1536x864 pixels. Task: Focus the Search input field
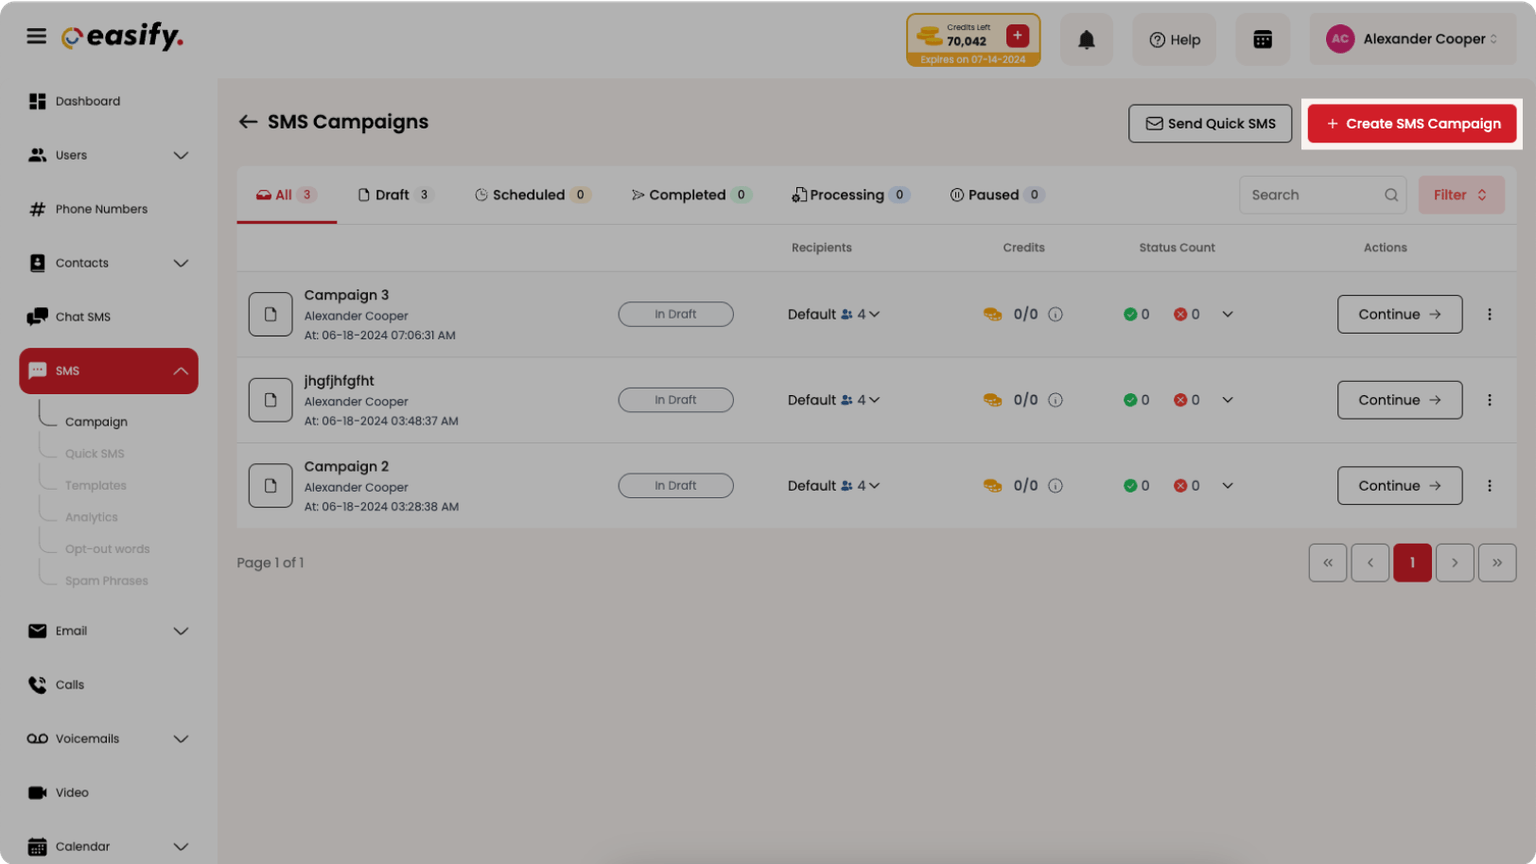click(x=1322, y=195)
